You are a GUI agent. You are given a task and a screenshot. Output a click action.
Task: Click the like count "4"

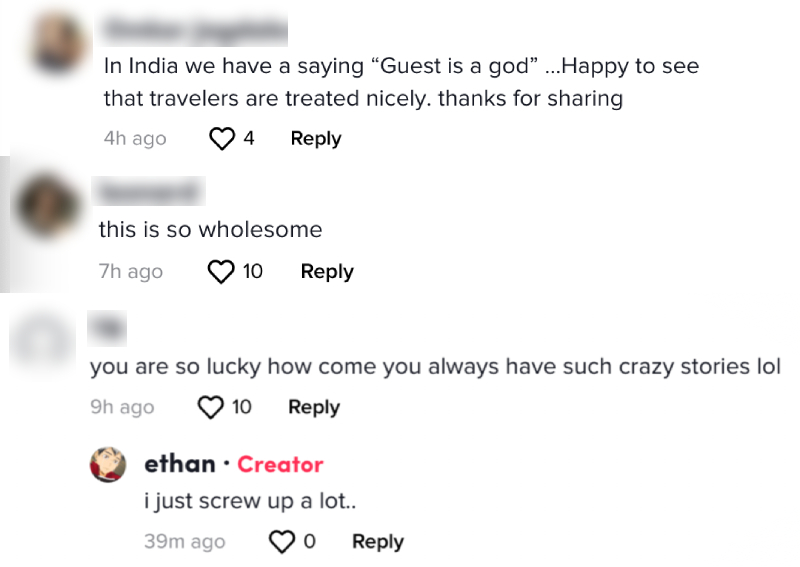point(248,139)
